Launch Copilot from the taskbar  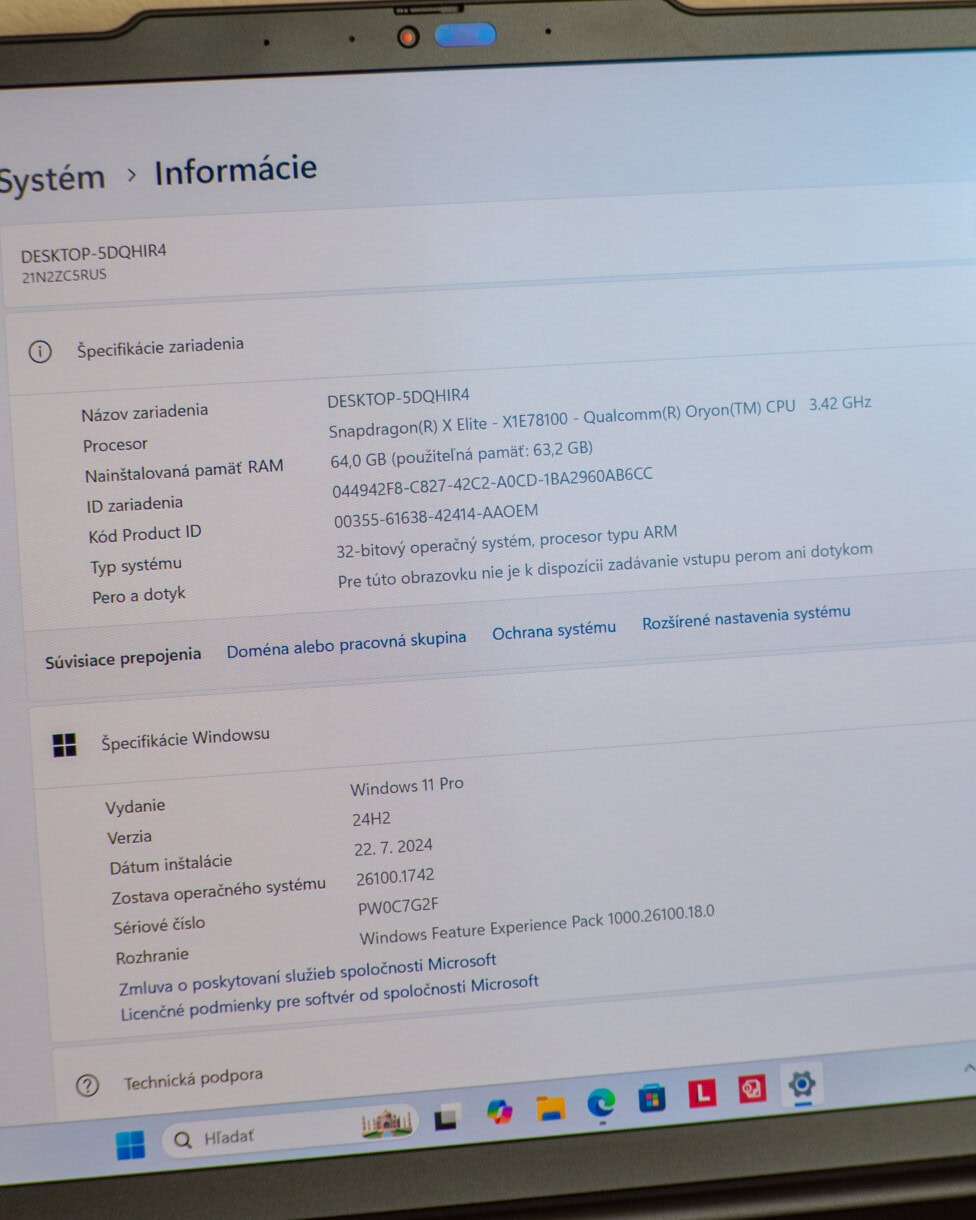499,1111
